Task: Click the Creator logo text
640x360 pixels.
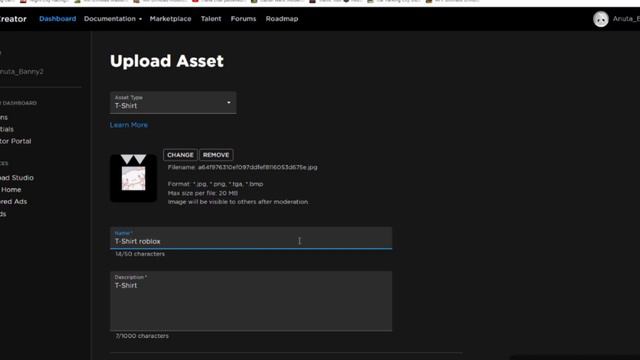Action: pos(13,19)
